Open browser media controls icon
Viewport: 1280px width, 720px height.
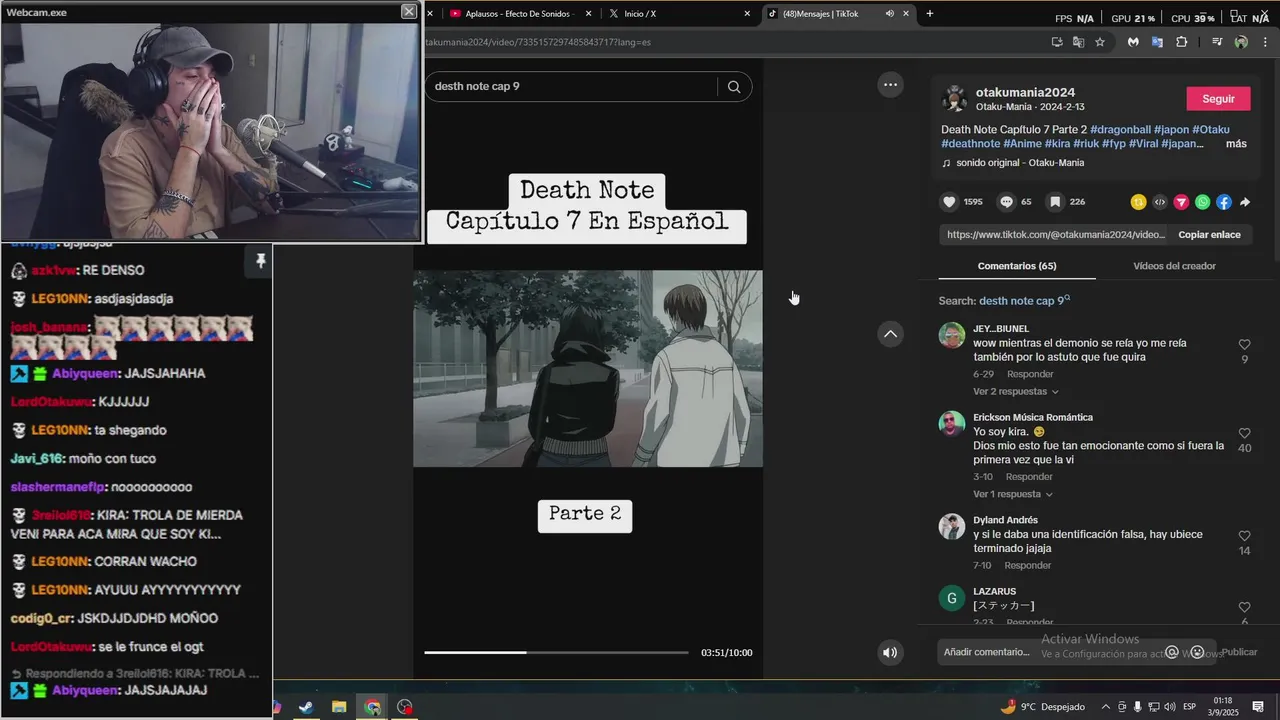pyautogui.click(x=1217, y=42)
